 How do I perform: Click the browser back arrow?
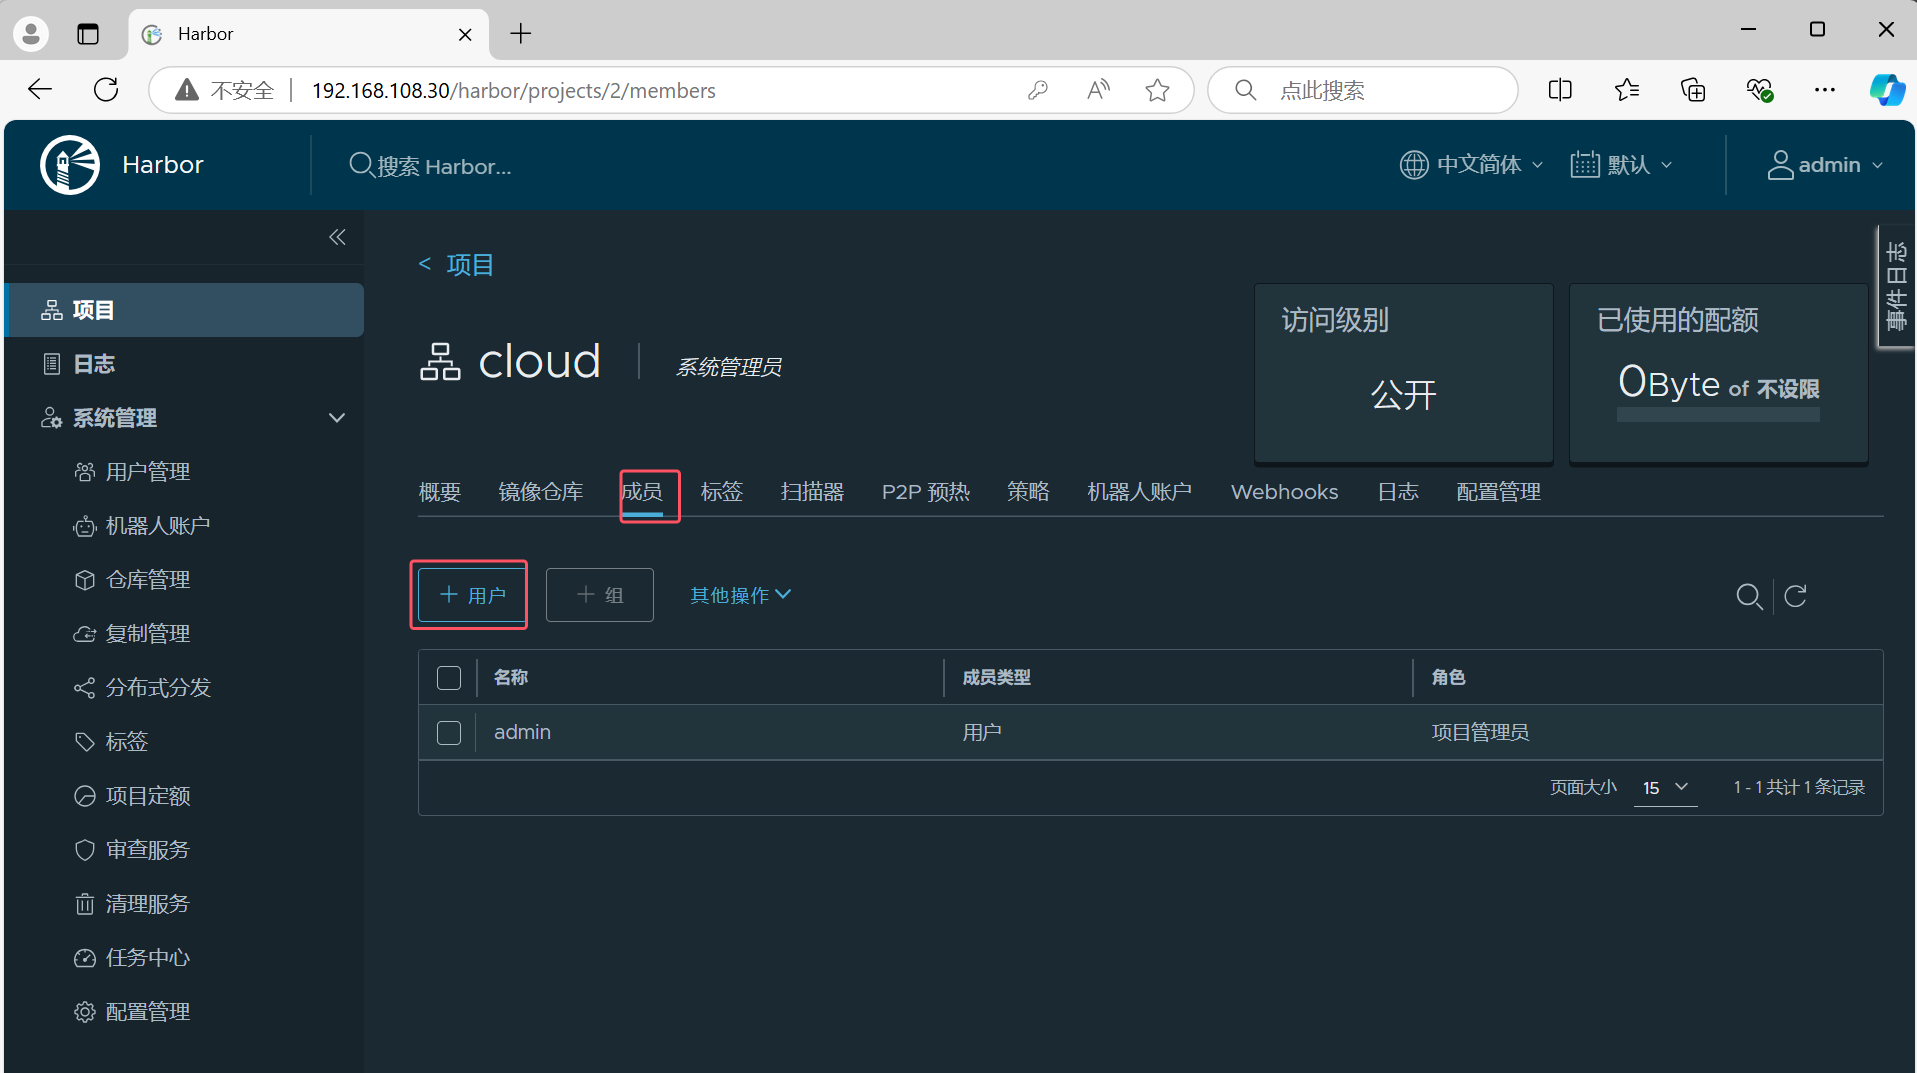point(40,90)
